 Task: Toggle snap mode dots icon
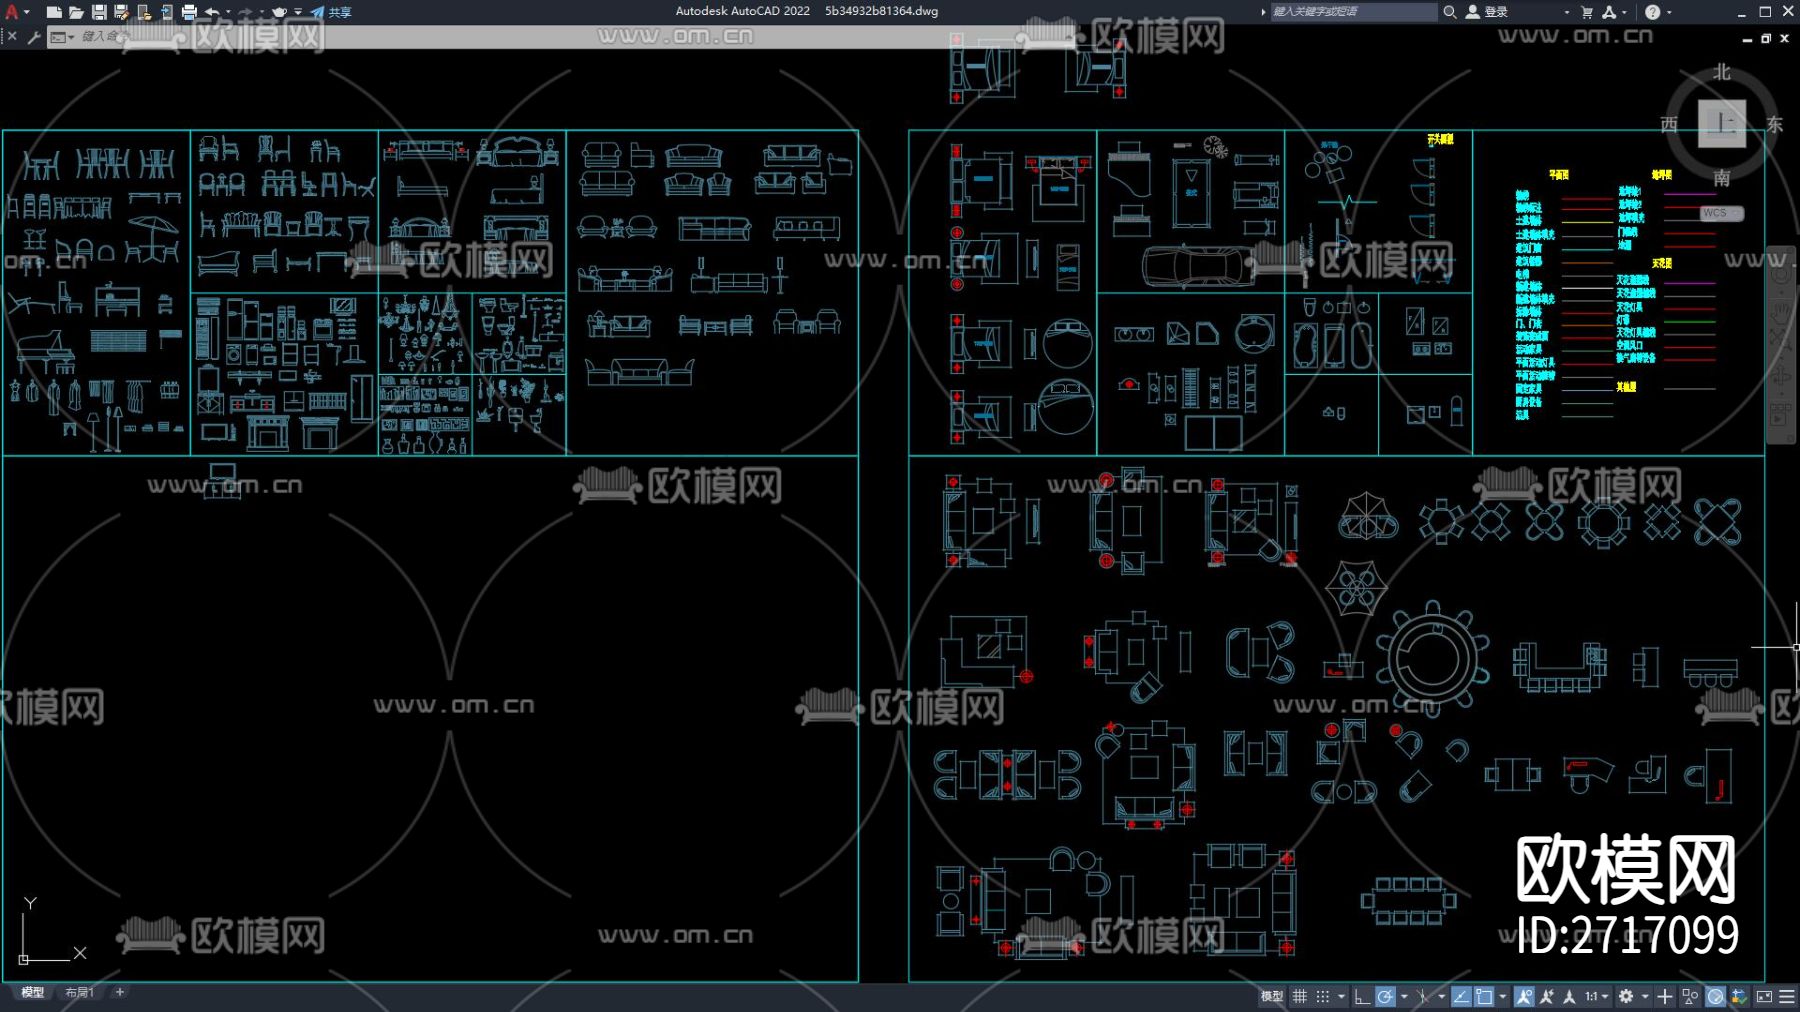click(x=1322, y=996)
